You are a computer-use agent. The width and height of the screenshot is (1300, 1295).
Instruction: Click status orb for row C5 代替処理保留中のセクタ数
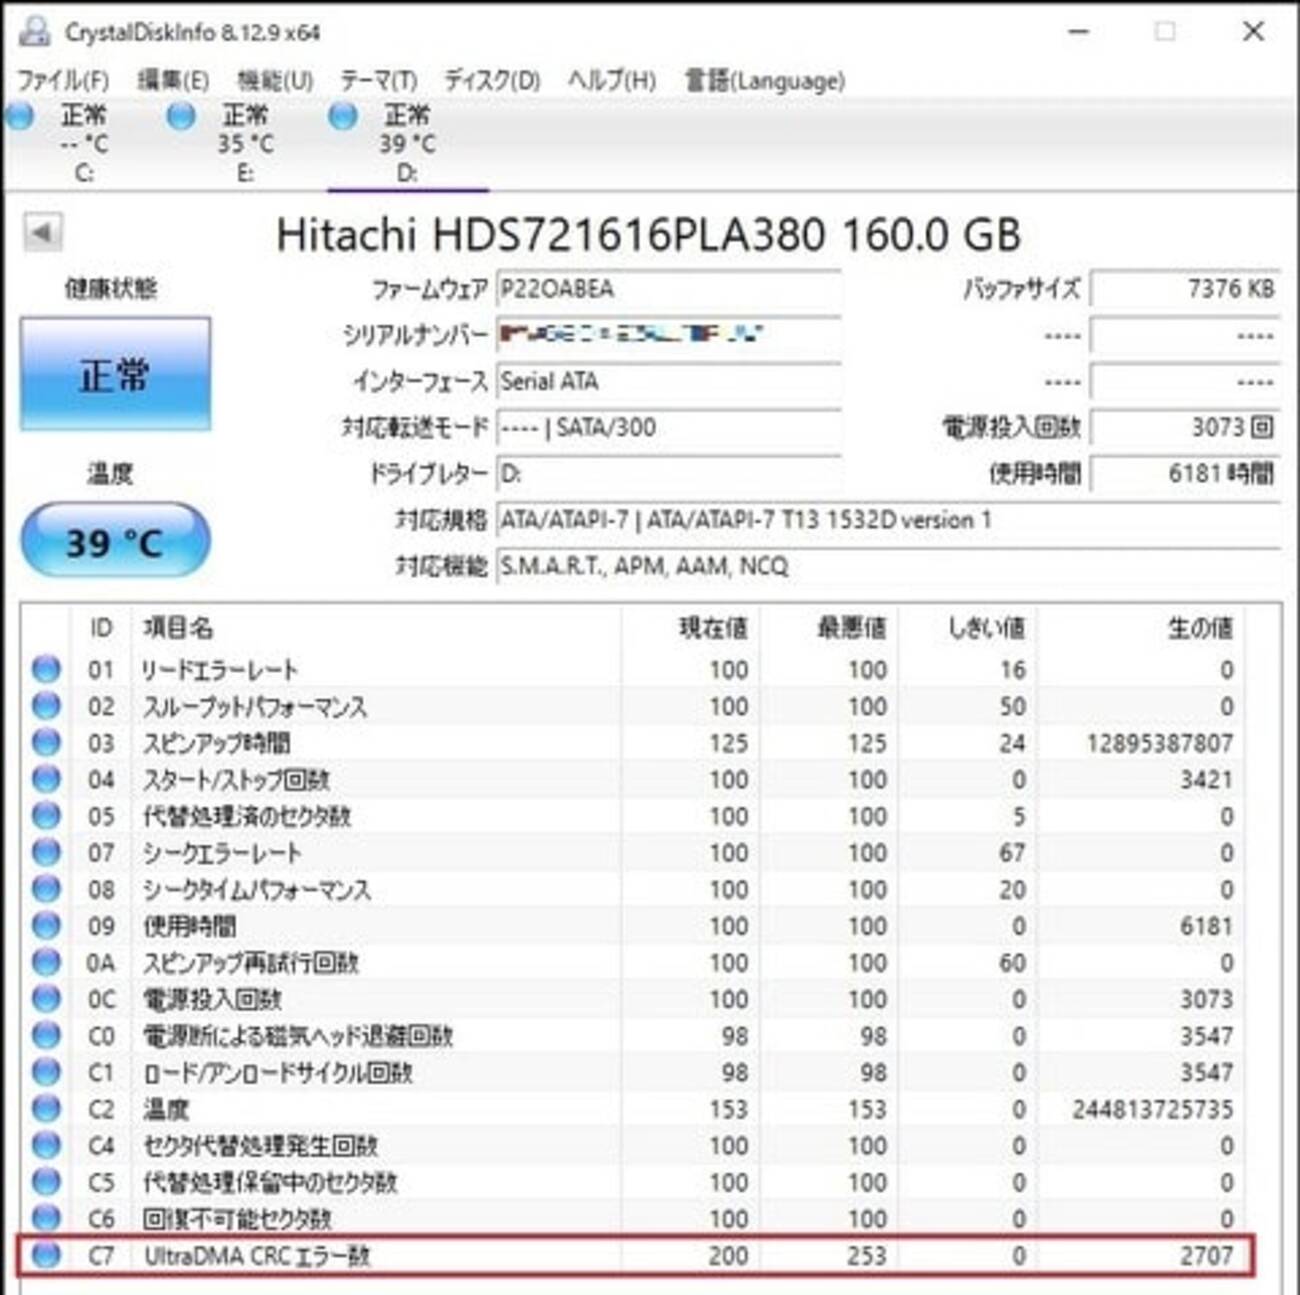(46, 1182)
